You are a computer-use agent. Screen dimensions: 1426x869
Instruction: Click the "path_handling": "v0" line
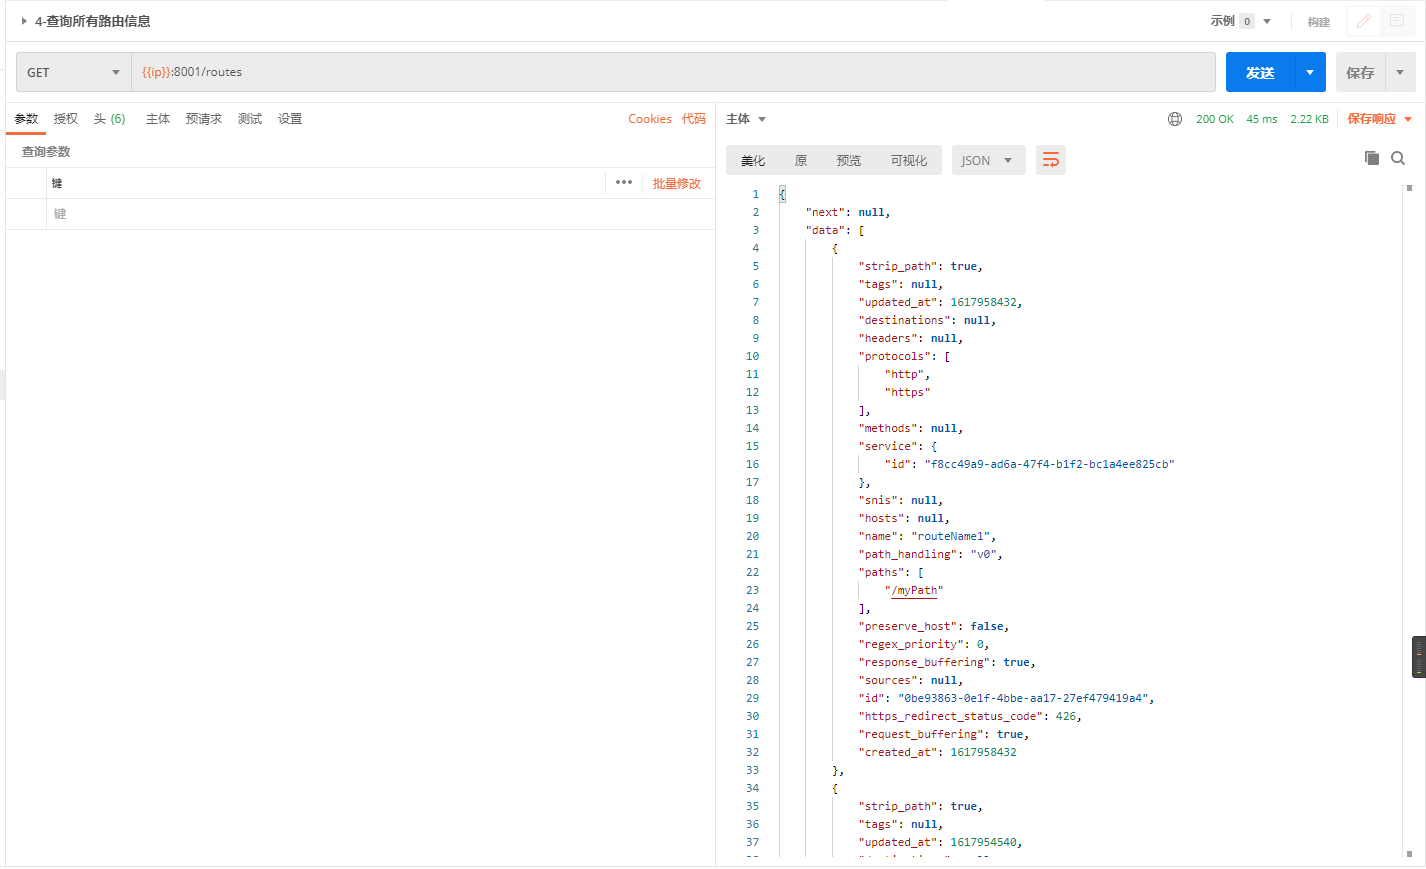(930, 554)
